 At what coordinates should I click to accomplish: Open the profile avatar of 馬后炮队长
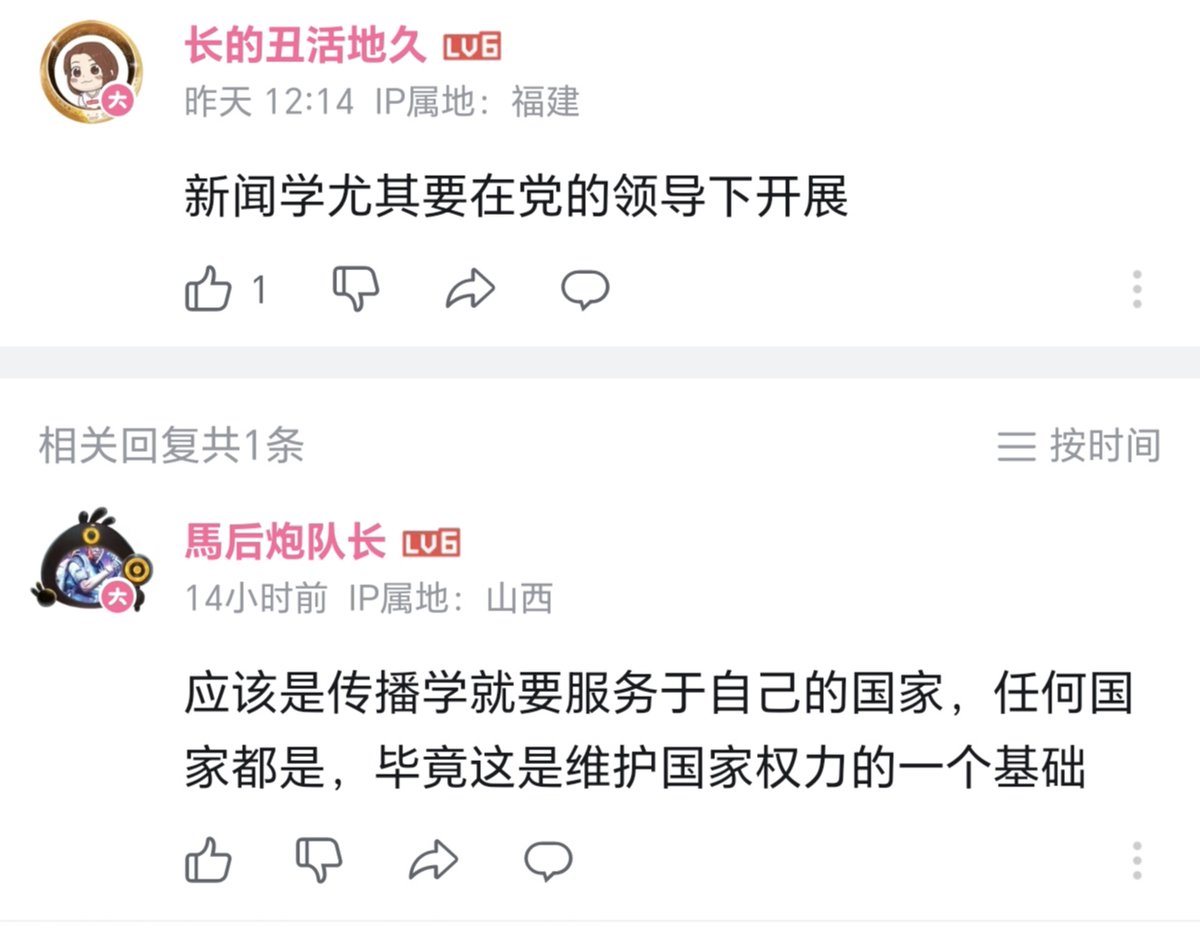91,561
